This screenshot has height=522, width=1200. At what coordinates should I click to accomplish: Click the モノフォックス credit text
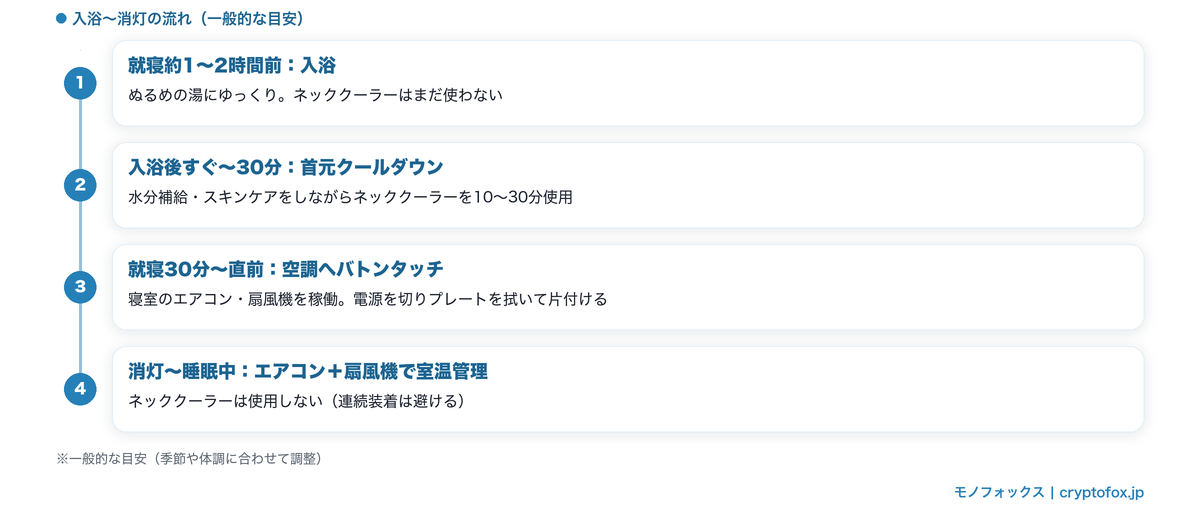click(998, 493)
